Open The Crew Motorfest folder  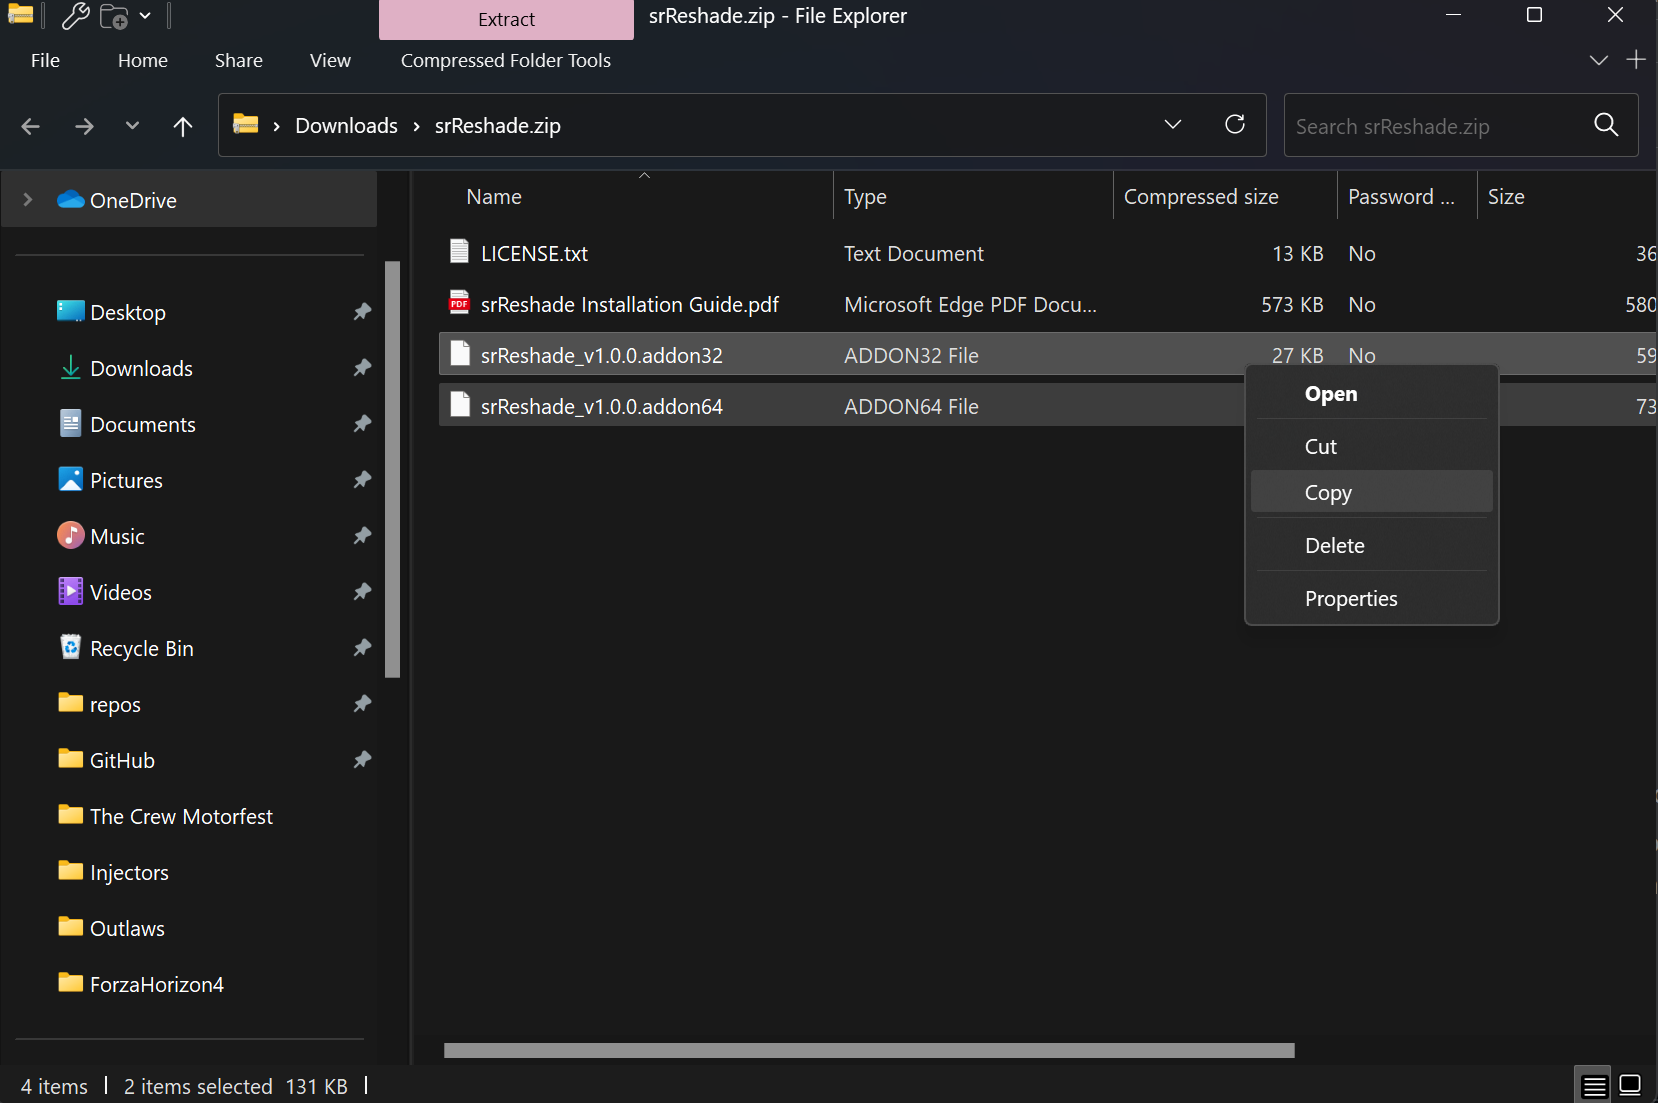(x=165, y=816)
